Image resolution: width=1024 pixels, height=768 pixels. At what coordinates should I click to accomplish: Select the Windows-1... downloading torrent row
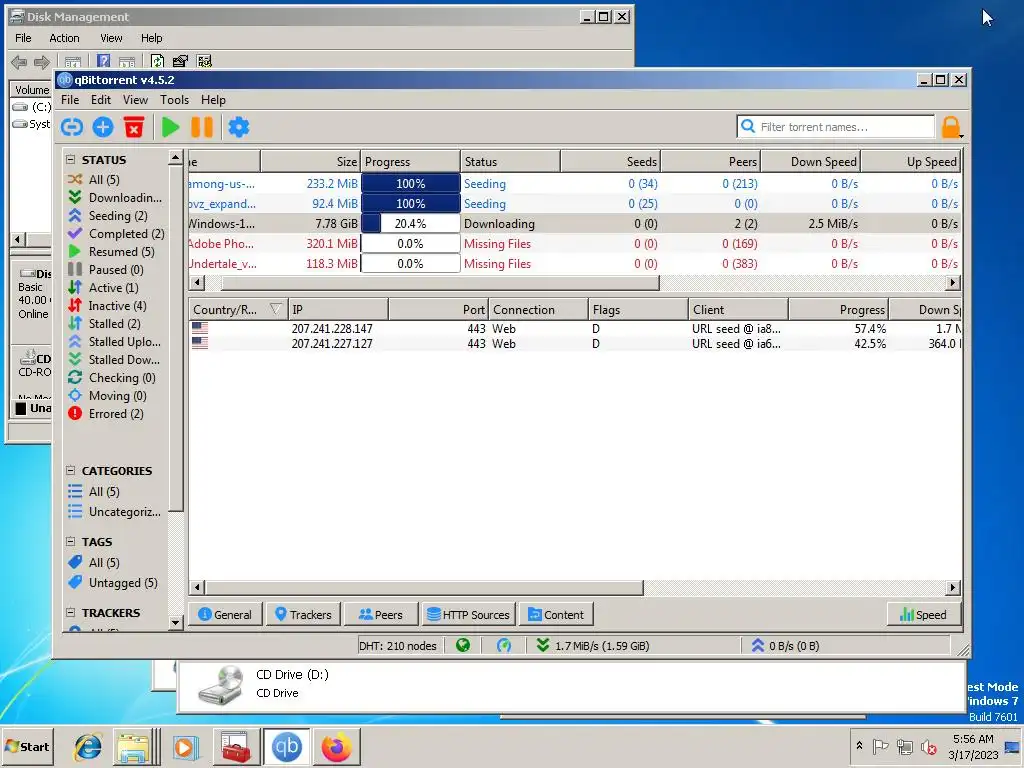tap(575, 223)
